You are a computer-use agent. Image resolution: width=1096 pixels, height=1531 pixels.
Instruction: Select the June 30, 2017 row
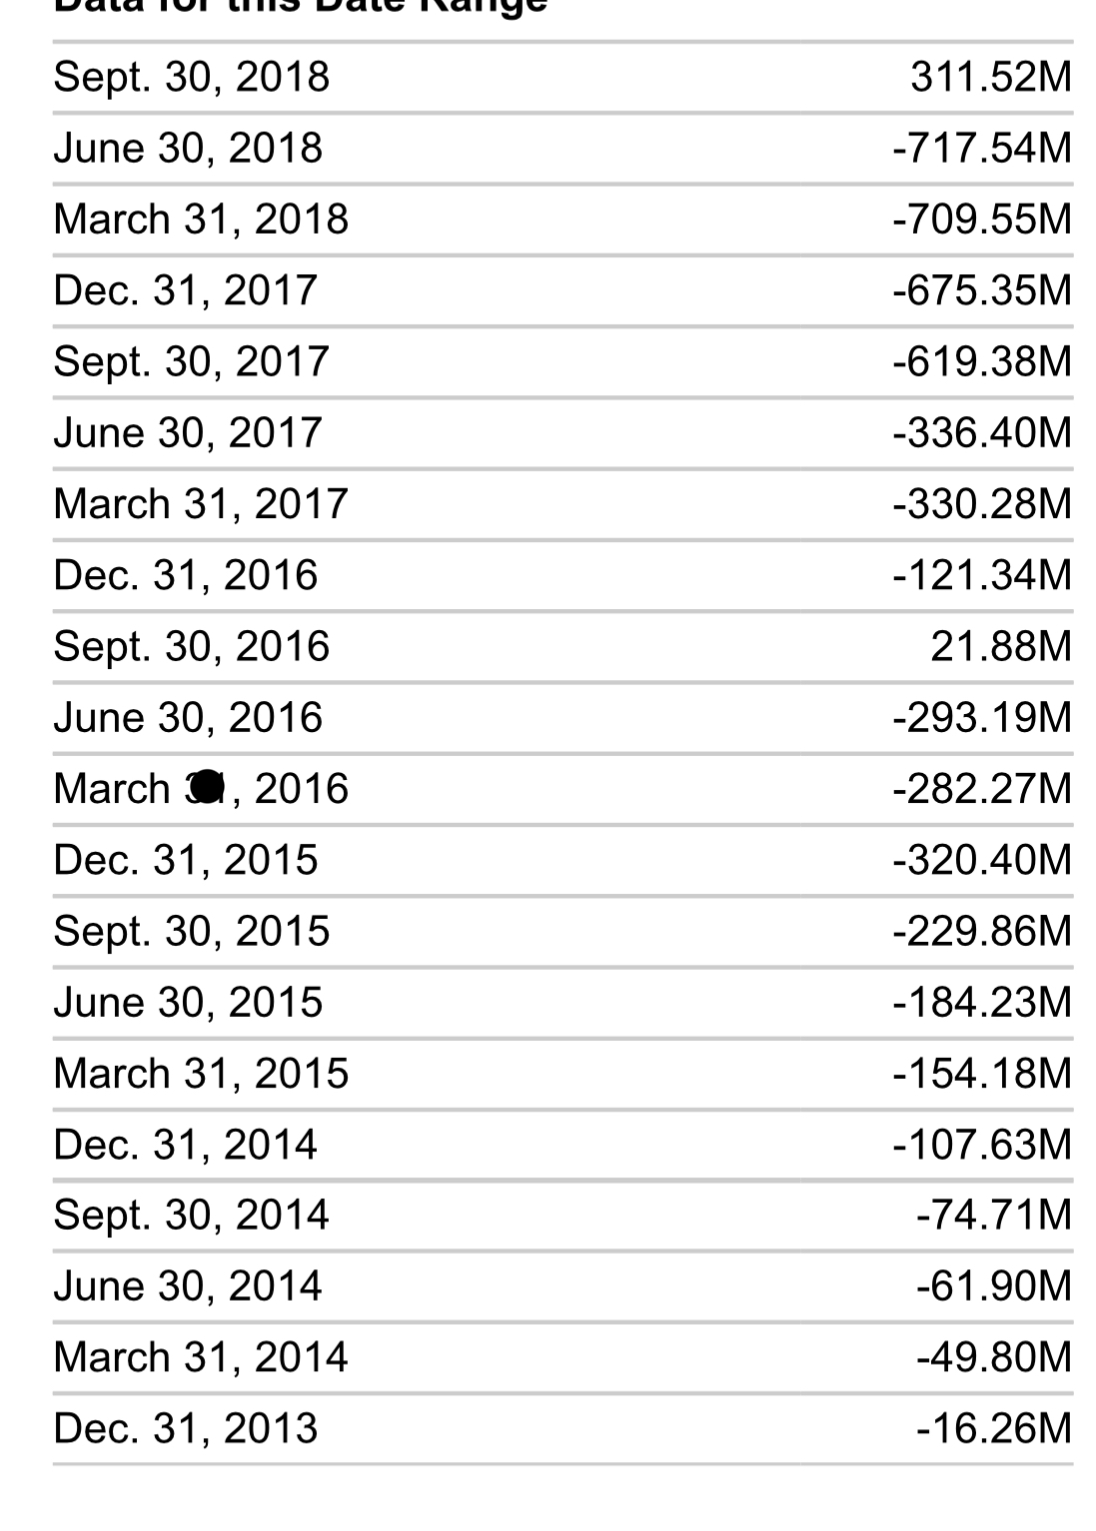tap(563, 433)
